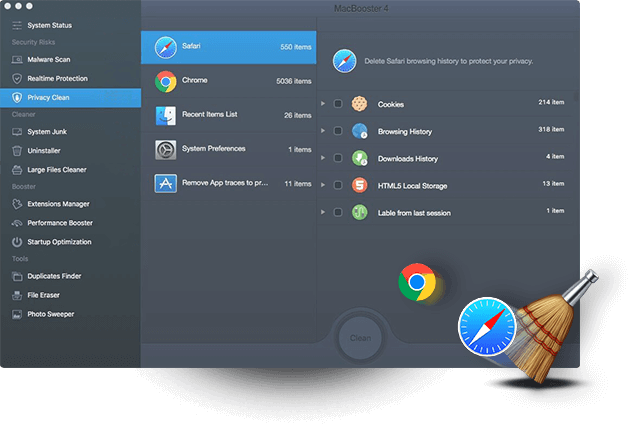Image resolution: width=629 pixels, height=431 pixels.
Task: Select Remove App traces row
Action: coord(229,183)
